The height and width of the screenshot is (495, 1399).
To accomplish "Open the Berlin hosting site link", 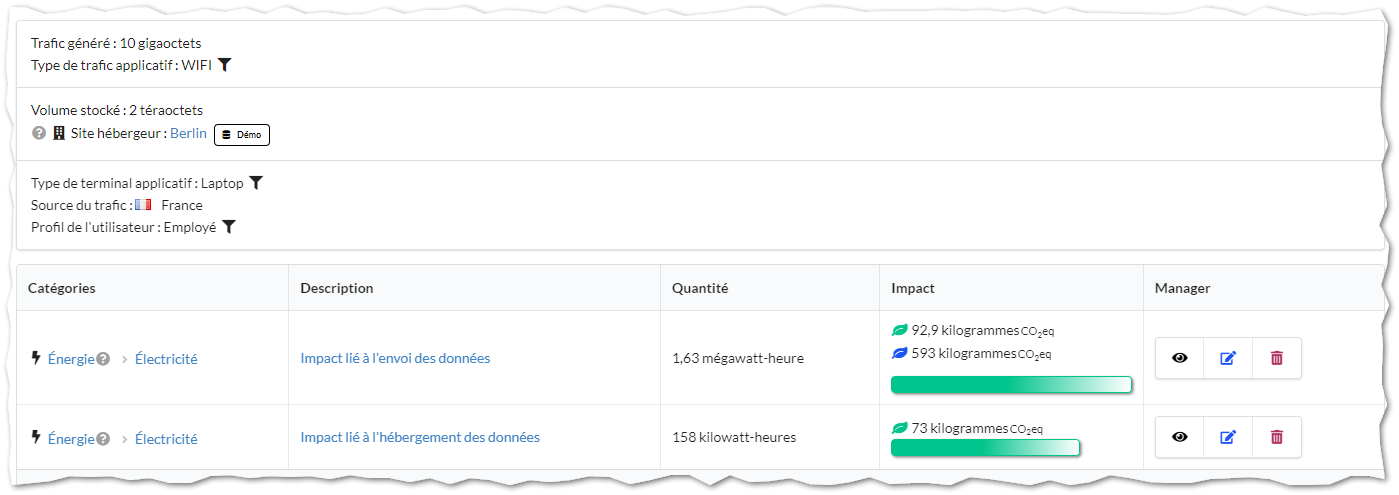I will coord(188,133).
